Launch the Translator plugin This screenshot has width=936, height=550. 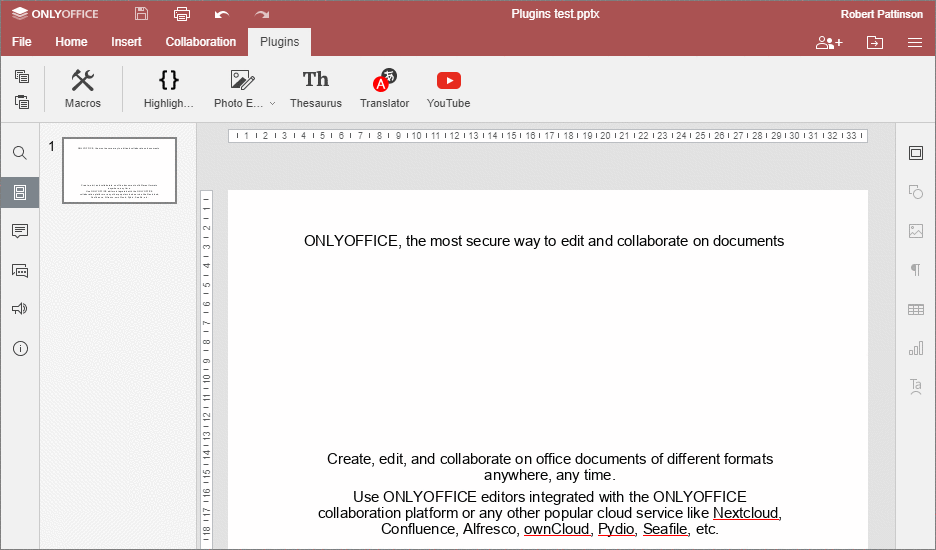click(x=384, y=89)
